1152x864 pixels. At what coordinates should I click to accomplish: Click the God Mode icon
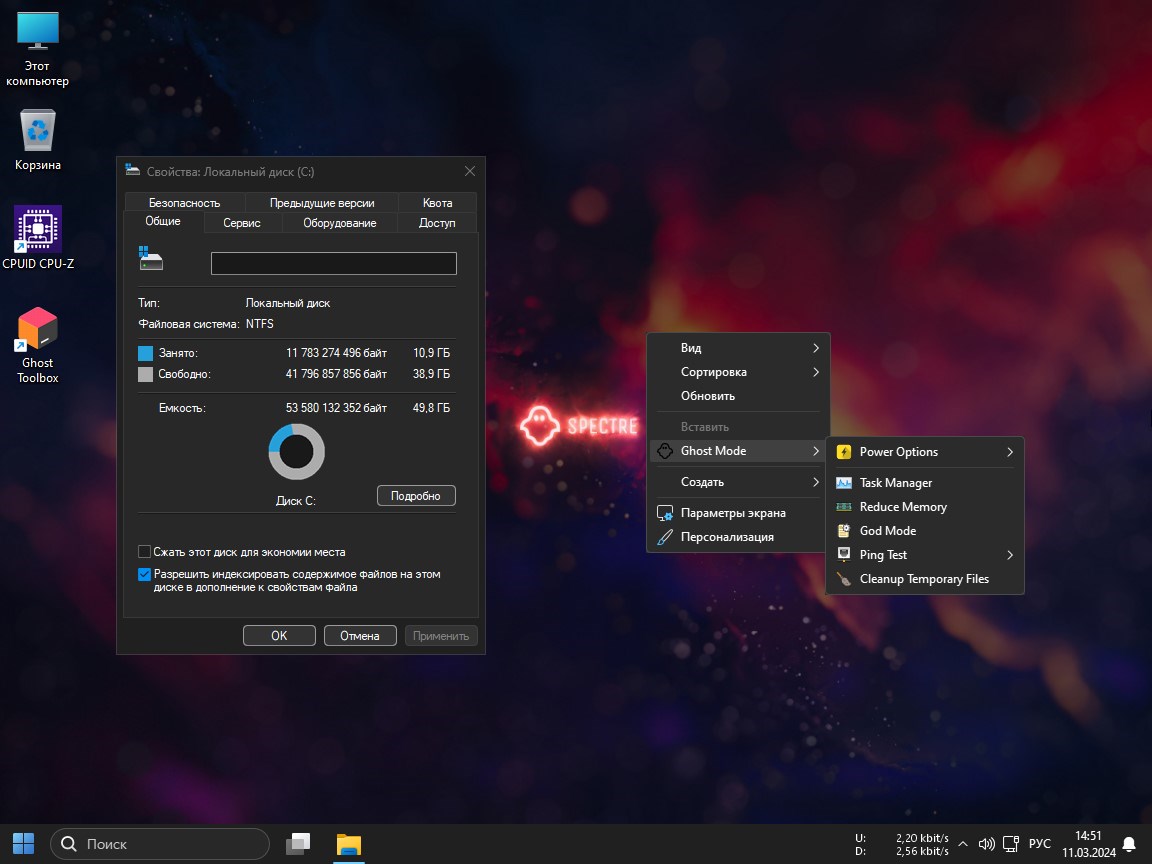(x=844, y=530)
